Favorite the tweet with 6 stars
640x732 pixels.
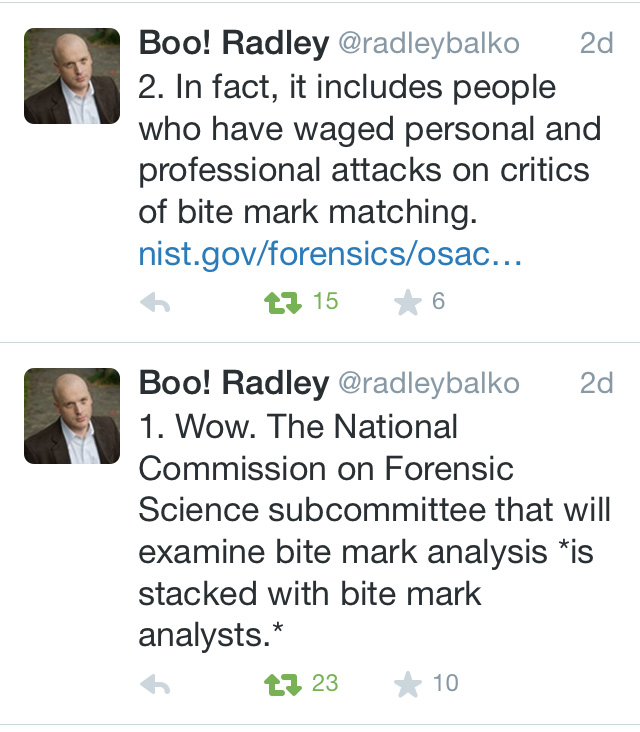408,302
